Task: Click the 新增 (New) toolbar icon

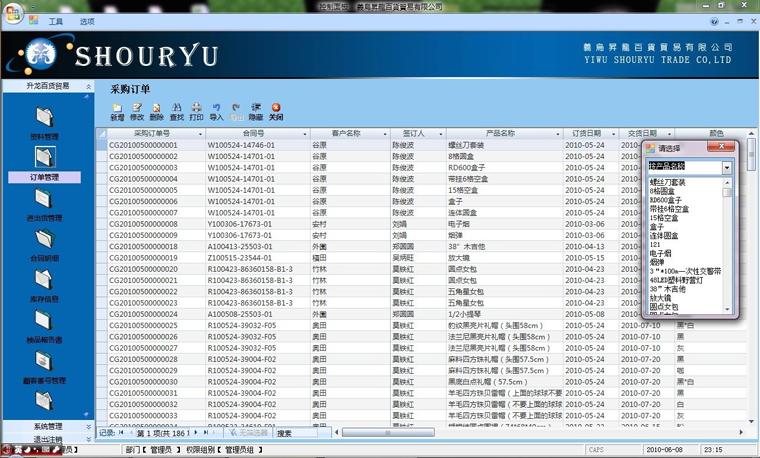Action: [x=117, y=112]
